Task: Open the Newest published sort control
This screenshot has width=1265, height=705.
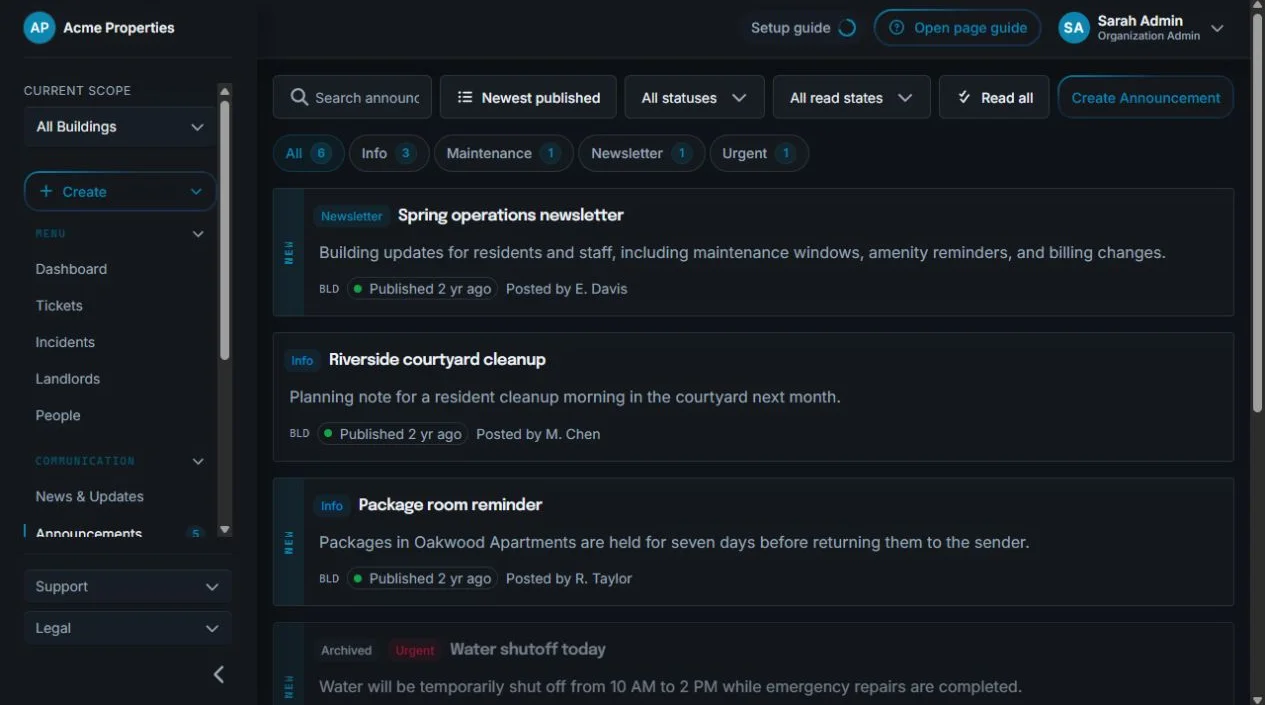Action: tap(528, 97)
